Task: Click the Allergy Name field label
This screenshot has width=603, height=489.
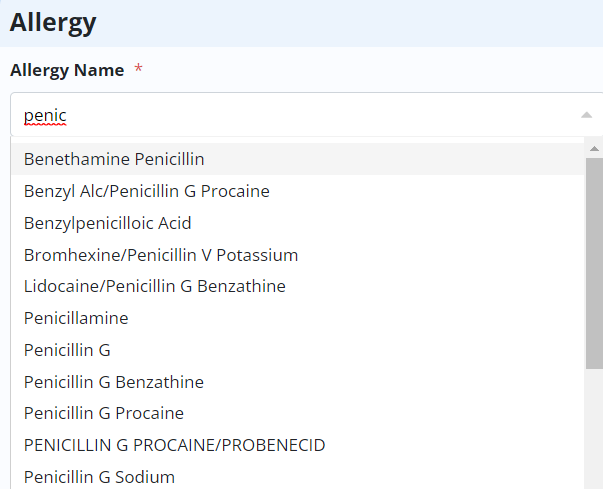Action: click(66, 70)
